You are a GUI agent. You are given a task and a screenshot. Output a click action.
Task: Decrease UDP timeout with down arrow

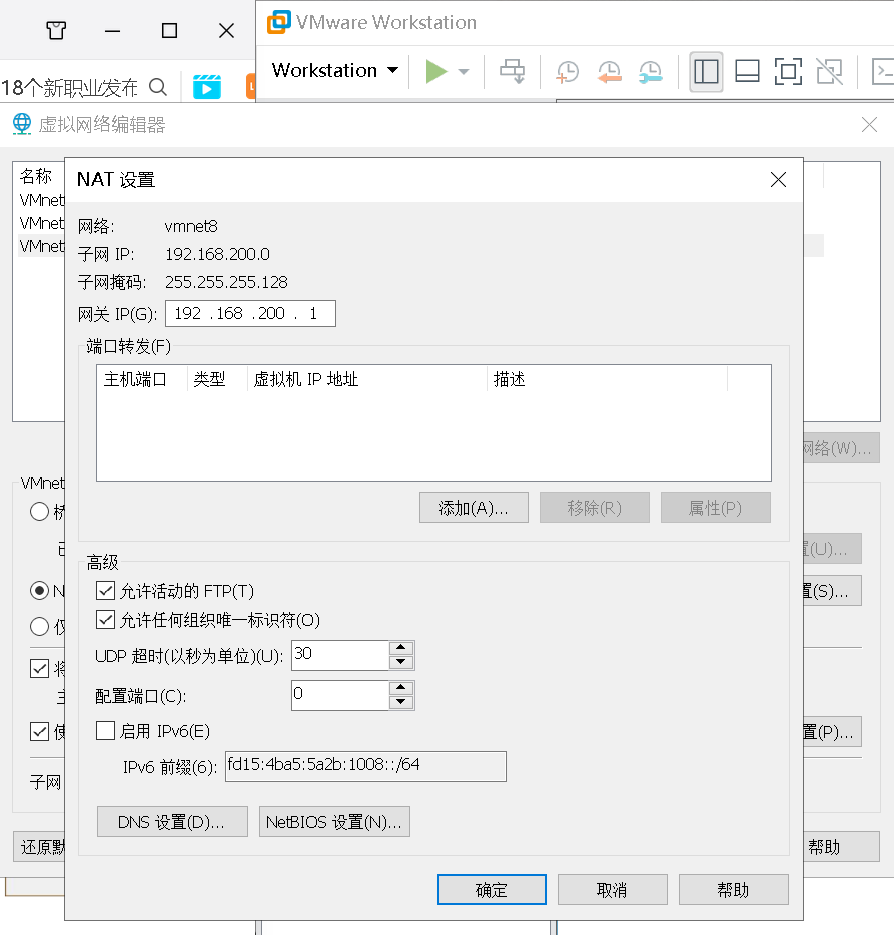pos(401,662)
